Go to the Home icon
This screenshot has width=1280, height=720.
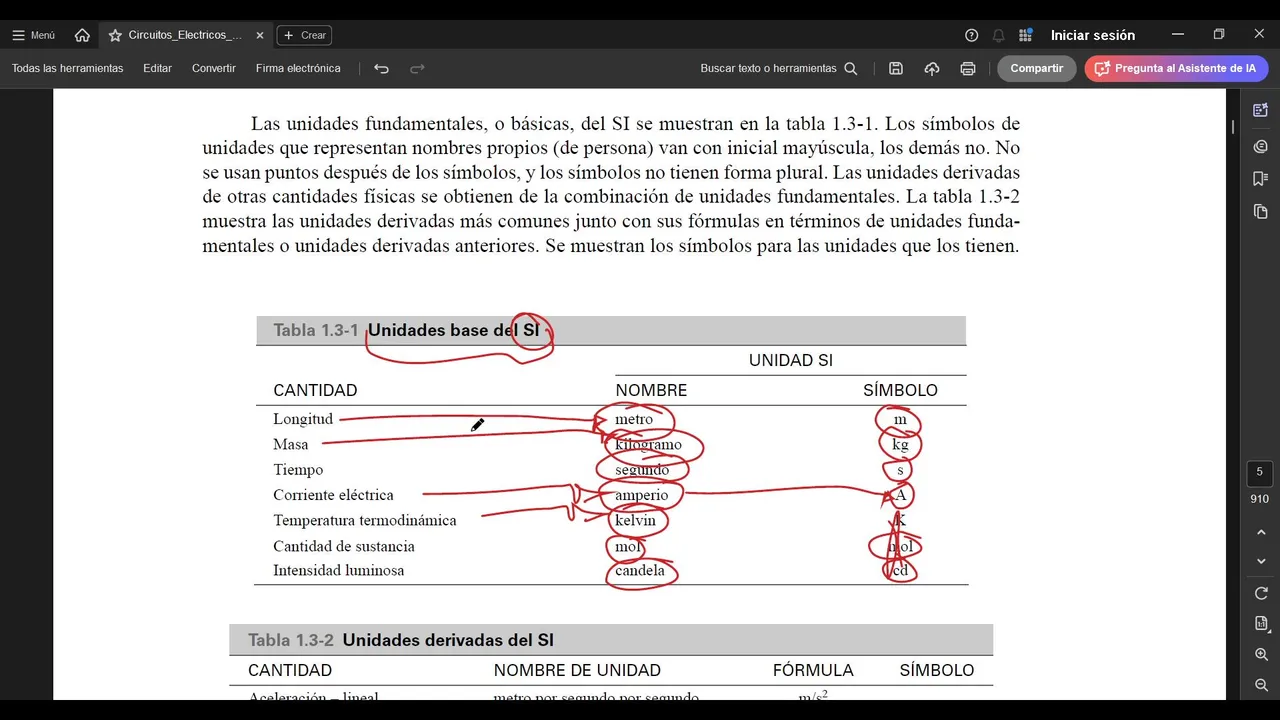point(82,35)
